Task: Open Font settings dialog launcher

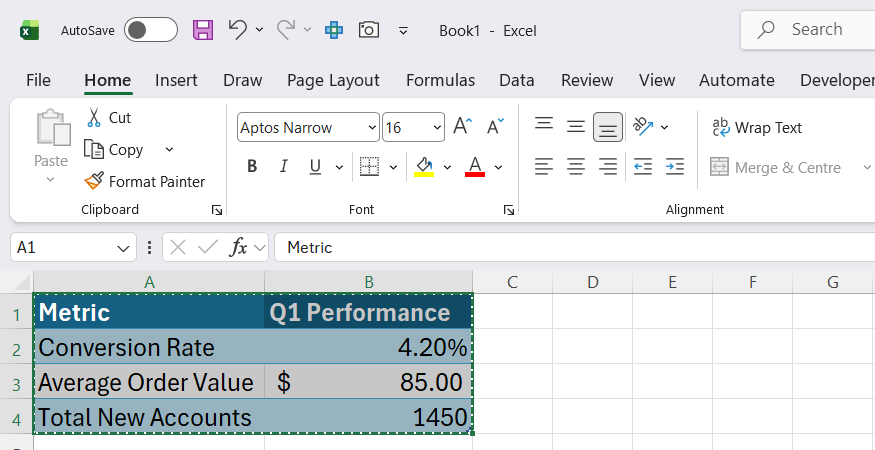Action: [508, 210]
